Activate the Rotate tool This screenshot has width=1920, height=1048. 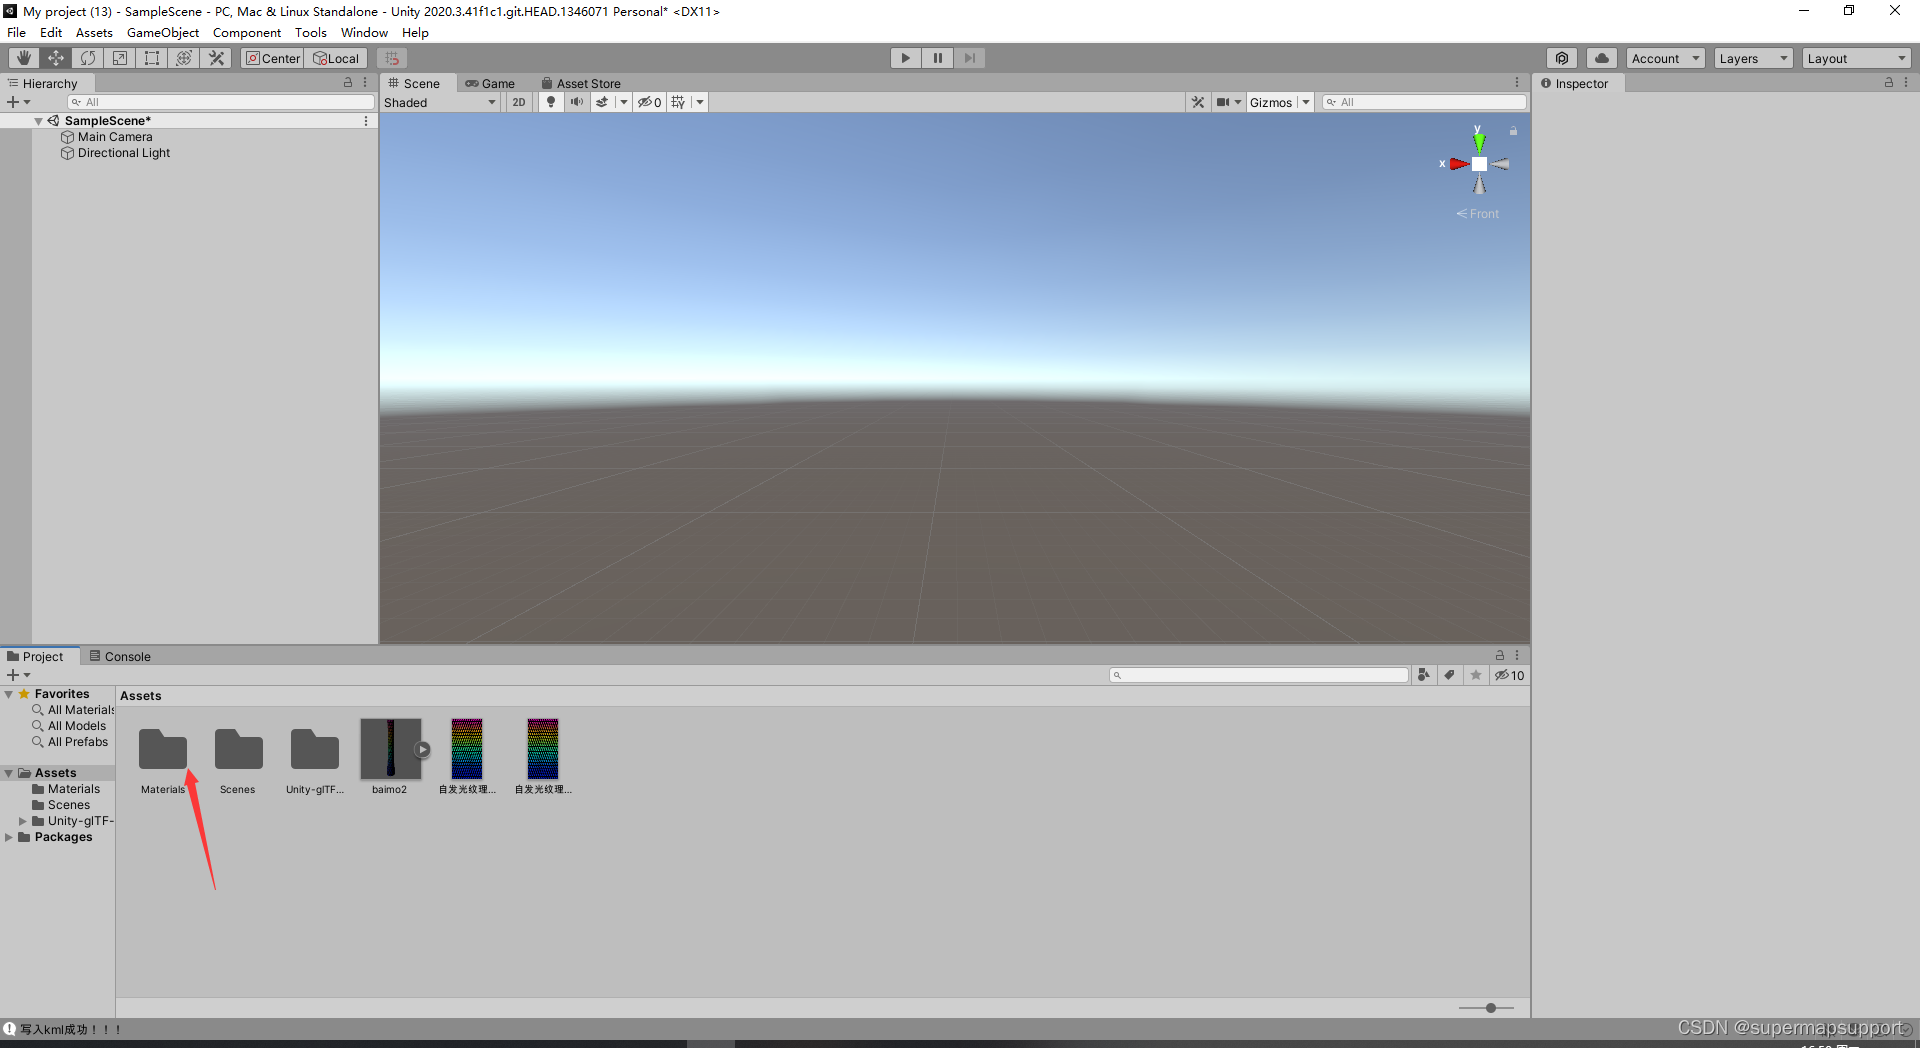point(88,57)
